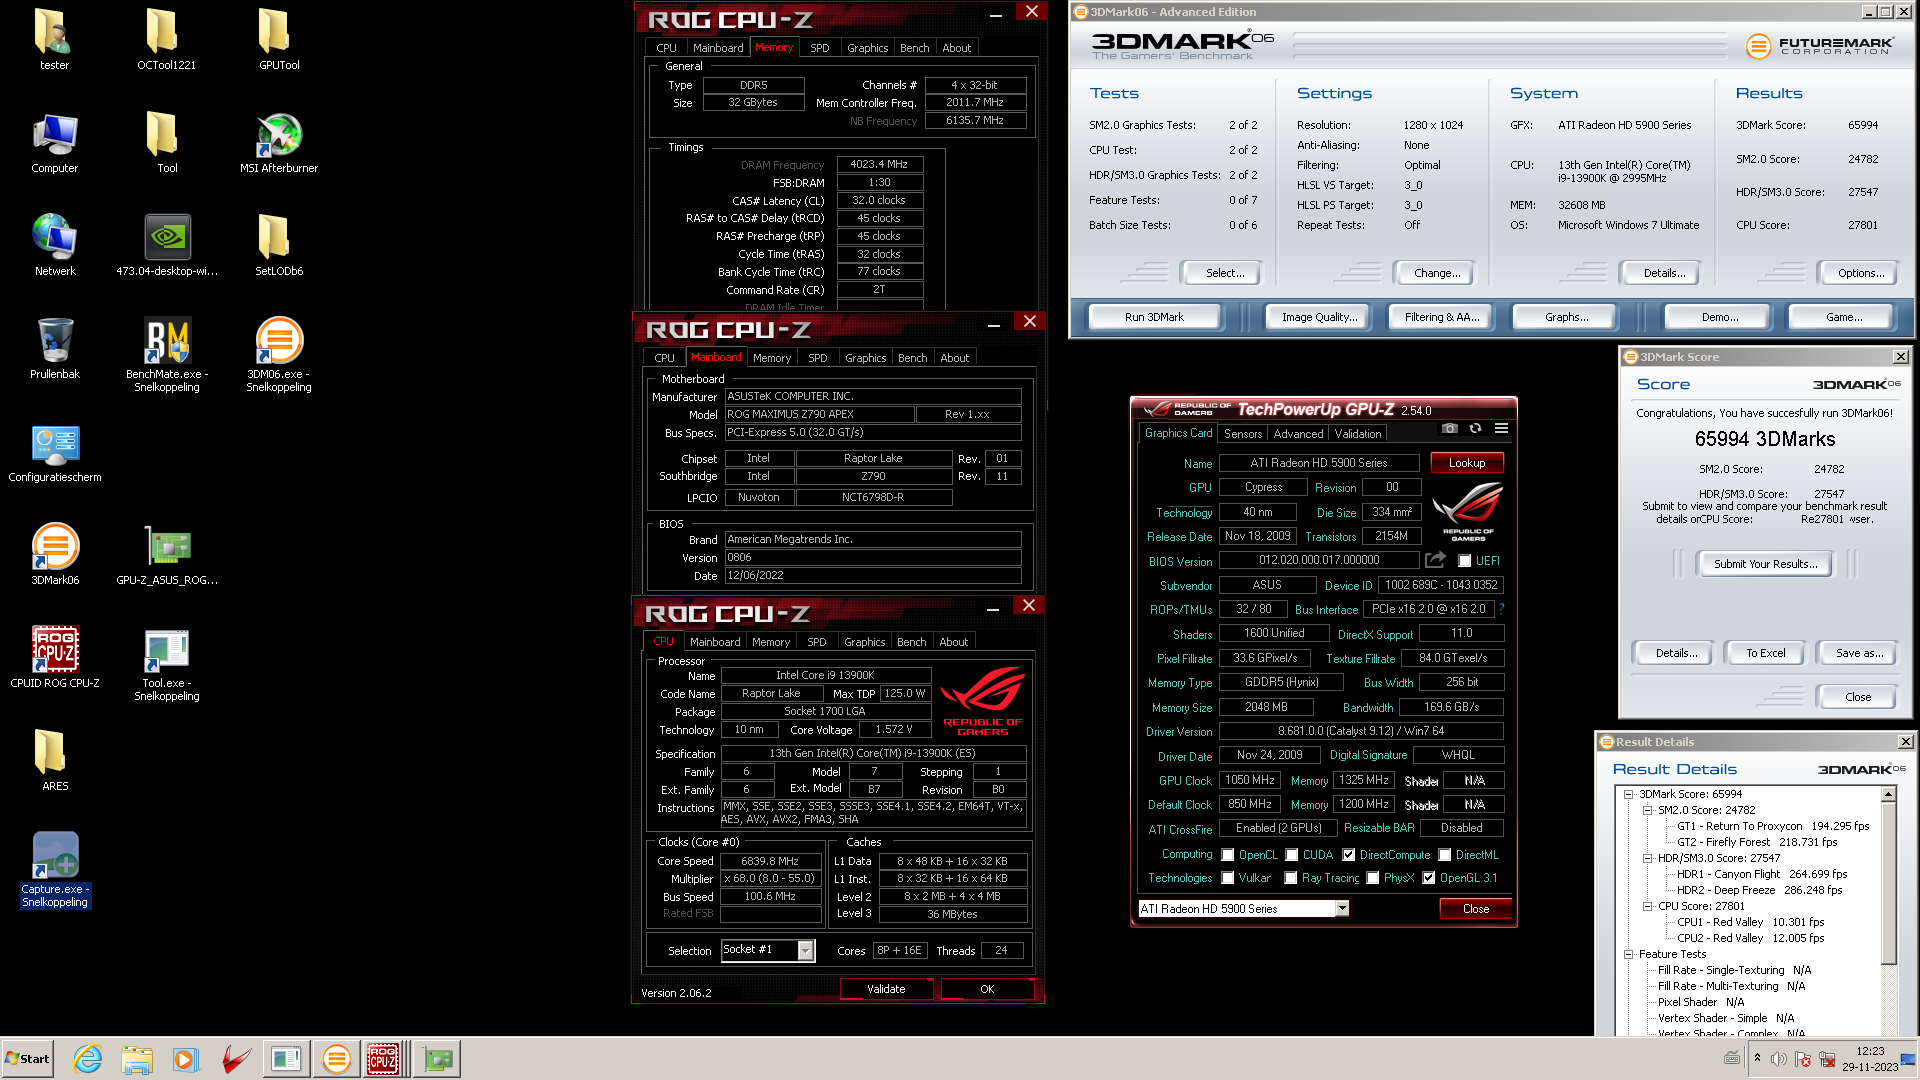
Task: Open the 473.04-desktop NVIDIA driver icon
Action: (167, 246)
